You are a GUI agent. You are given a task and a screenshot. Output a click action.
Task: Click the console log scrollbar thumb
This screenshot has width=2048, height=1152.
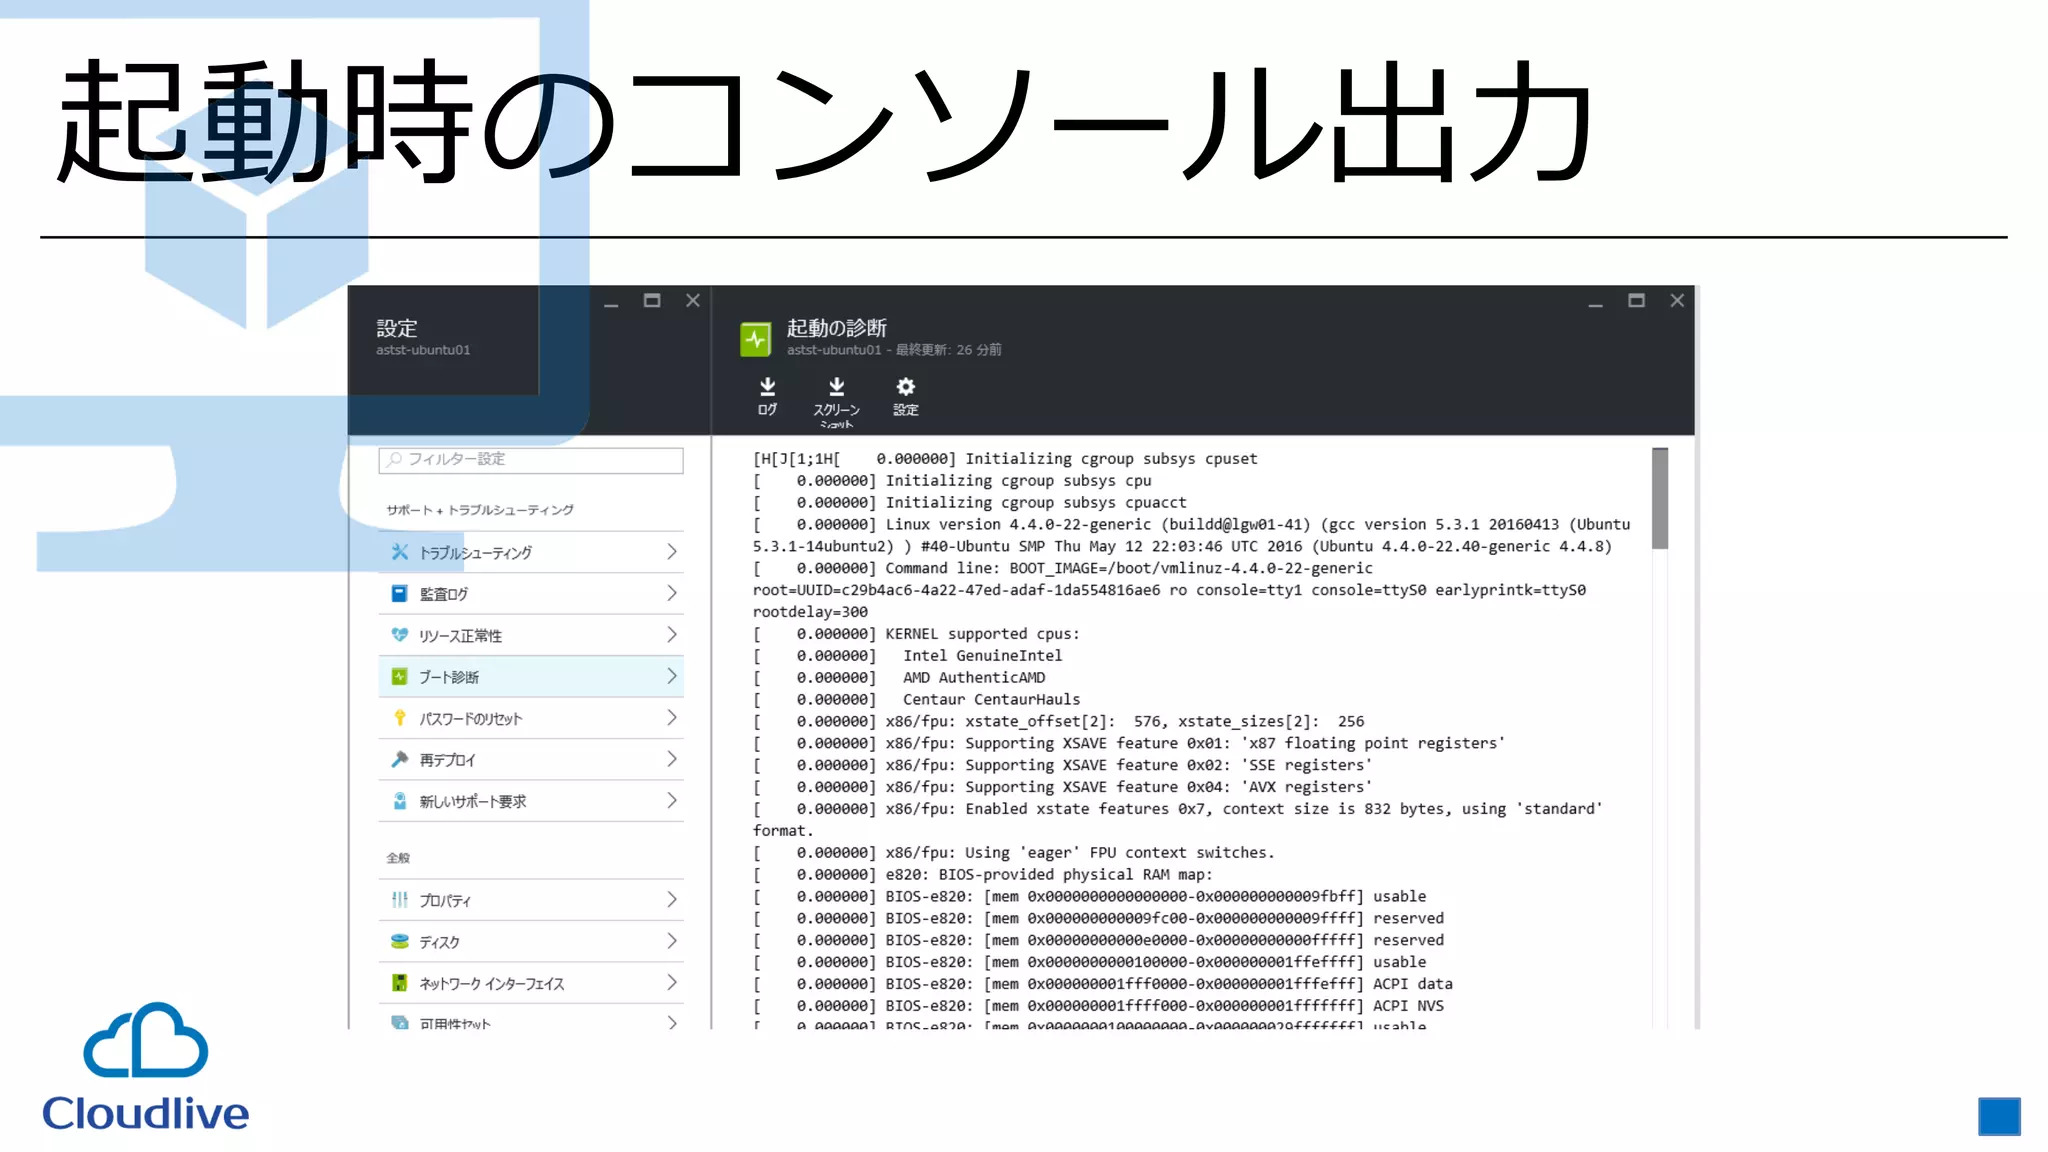tap(1660, 498)
